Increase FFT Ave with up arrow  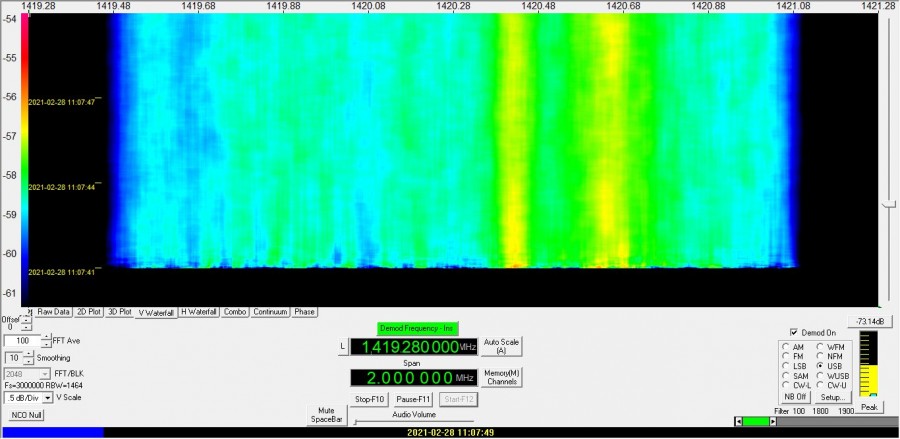[45, 337]
